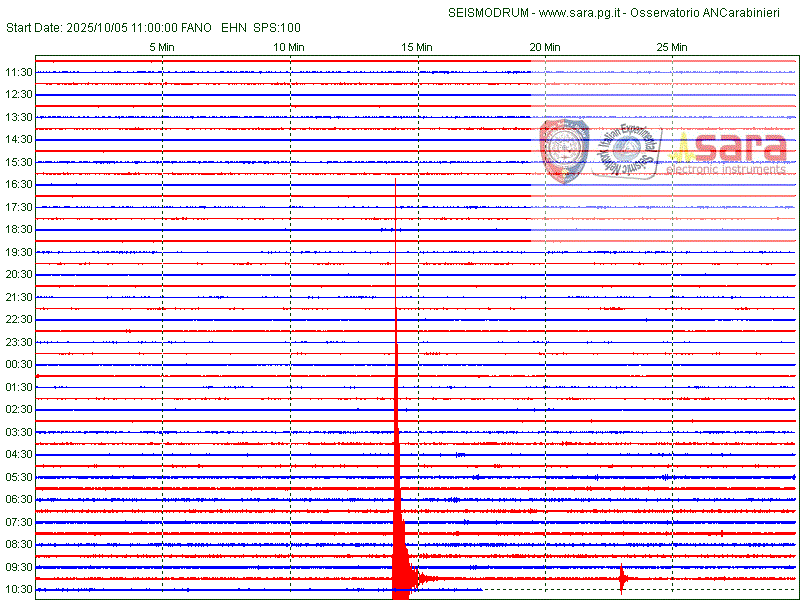Click the 20 Min time axis label
Viewport: 800px width, 600px height.
point(544,47)
